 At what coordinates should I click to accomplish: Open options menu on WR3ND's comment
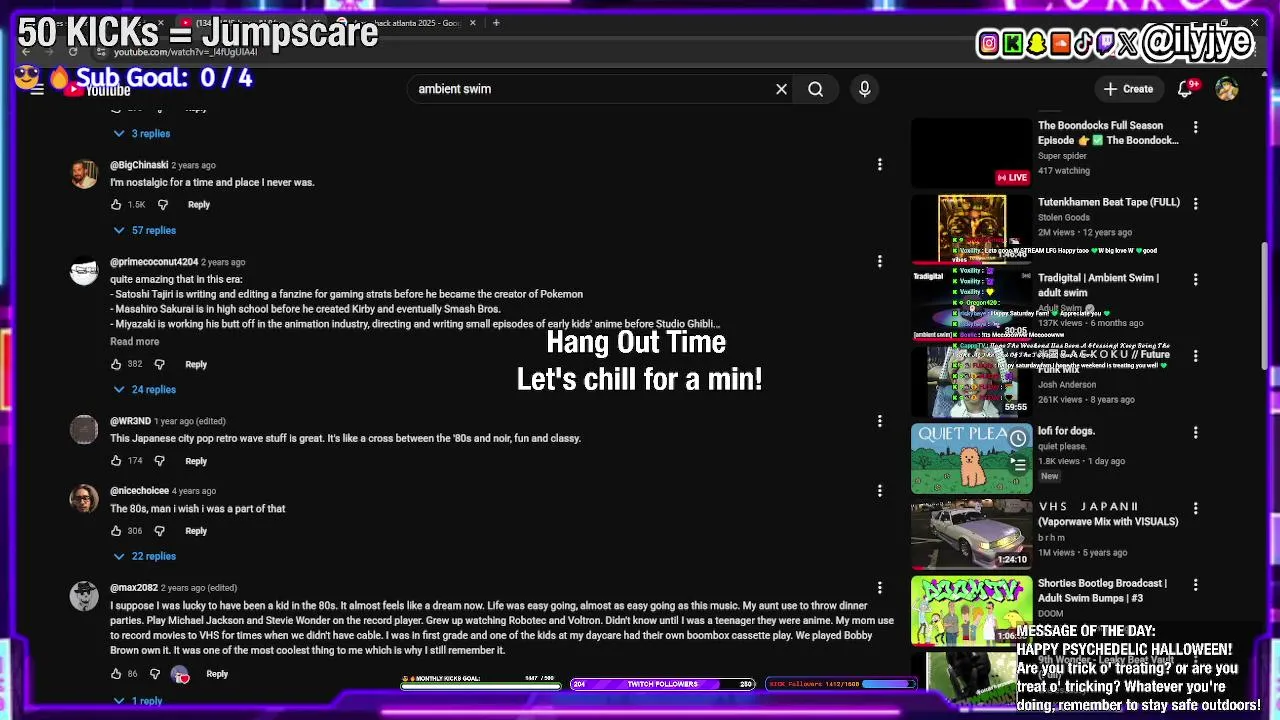point(880,421)
